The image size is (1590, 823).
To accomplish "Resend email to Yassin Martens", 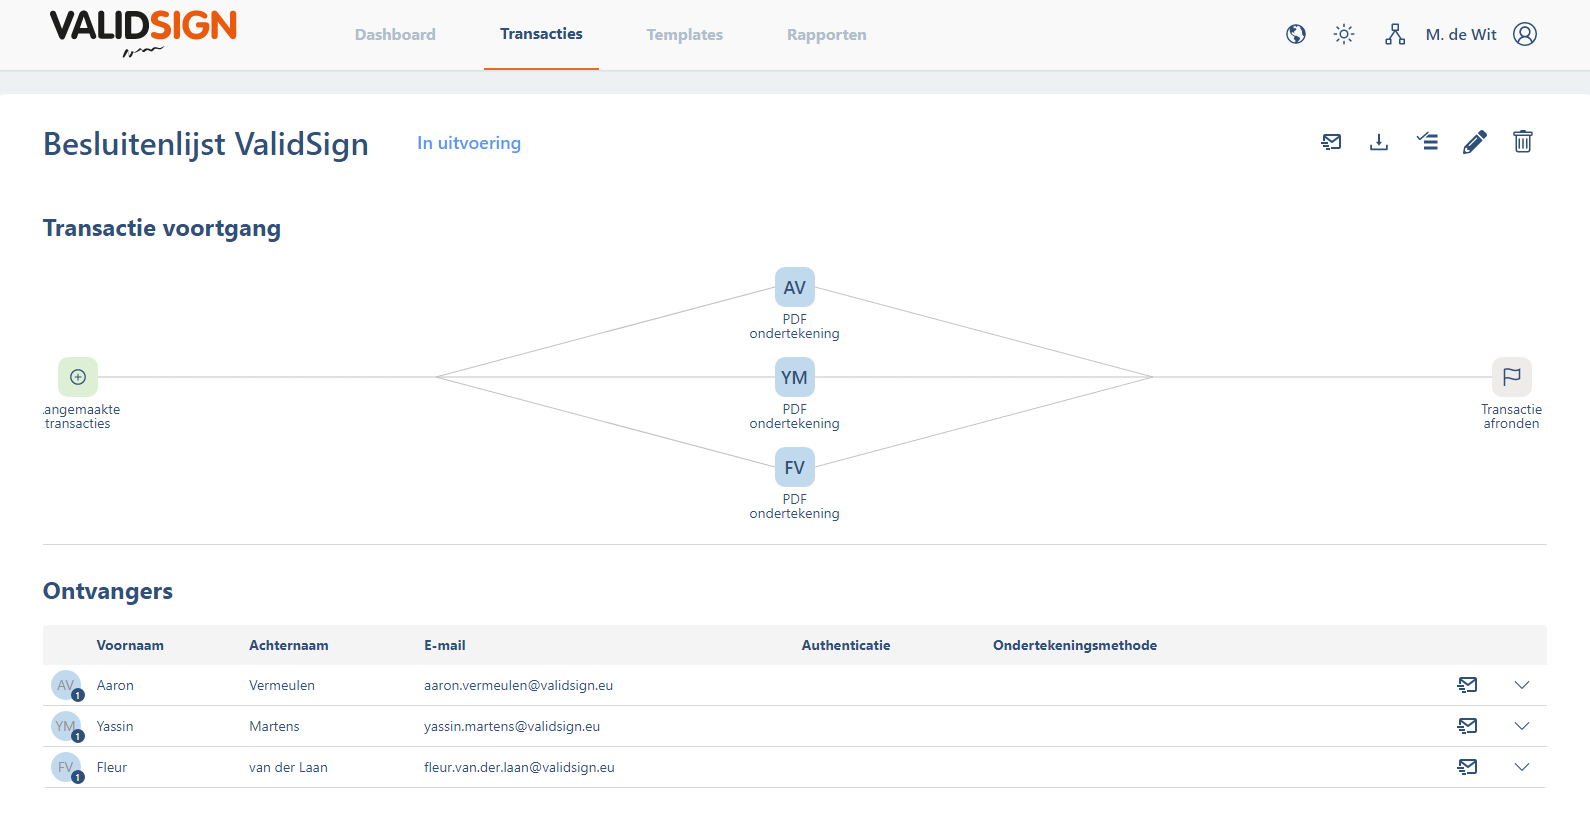I will (1468, 726).
